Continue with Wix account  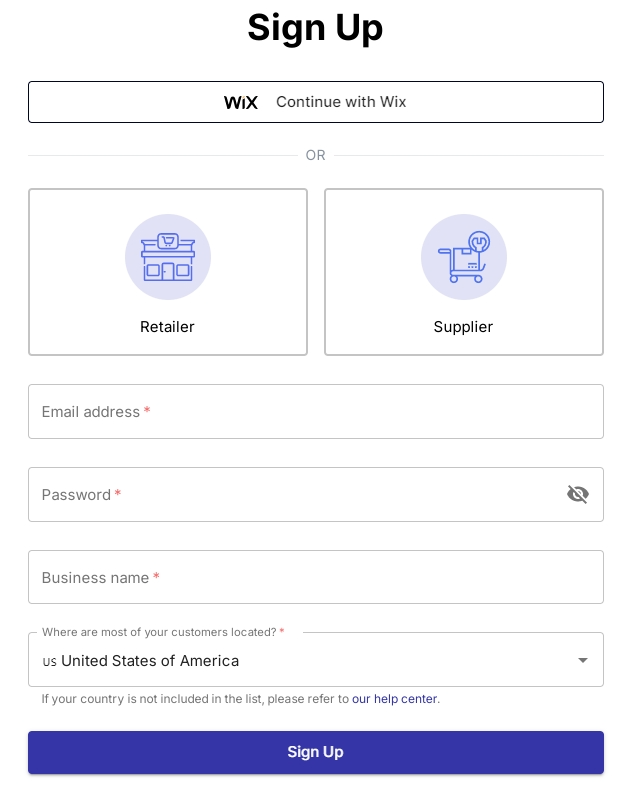coord(341,102)
